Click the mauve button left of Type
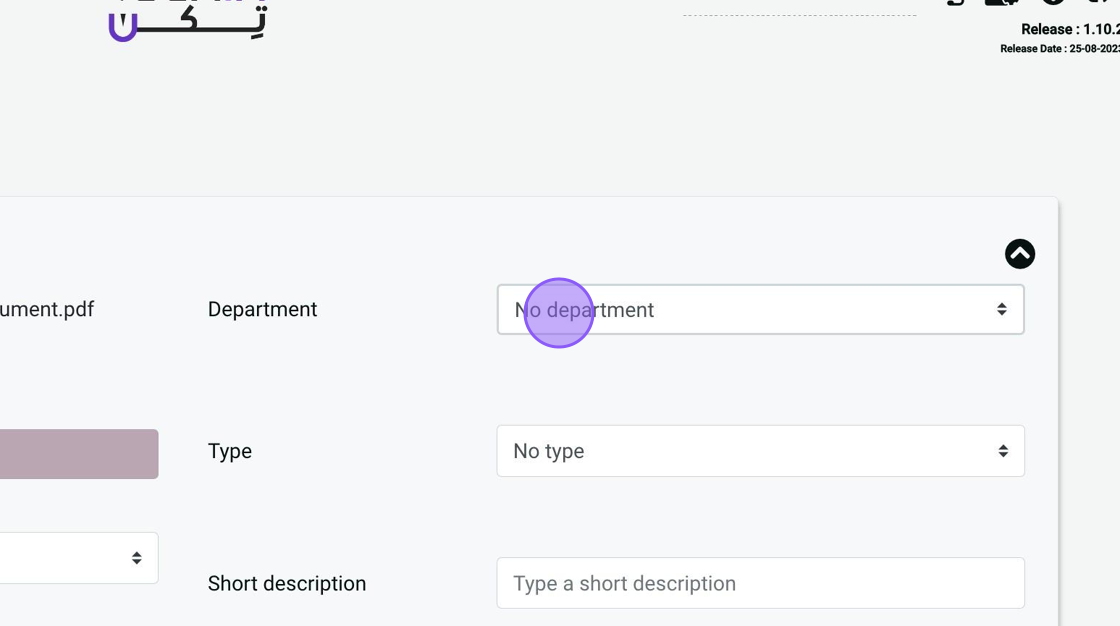This screenshot has height=626, width=1120. point(78,454)
